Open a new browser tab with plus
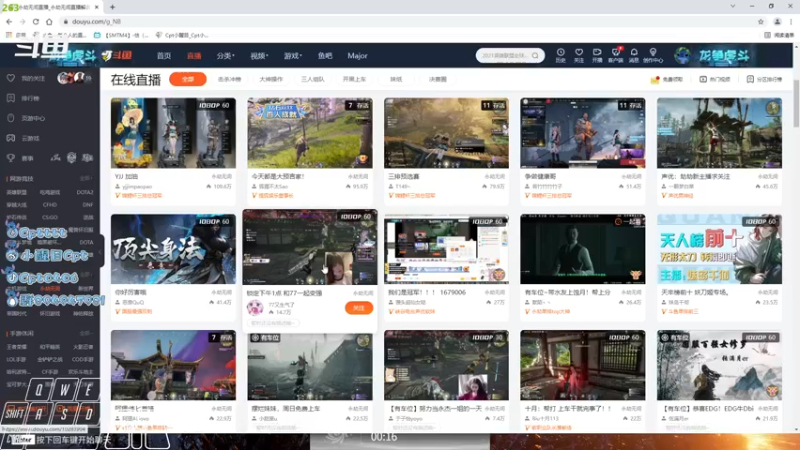The width and height of the screenshot is (800, 450). 112,7
